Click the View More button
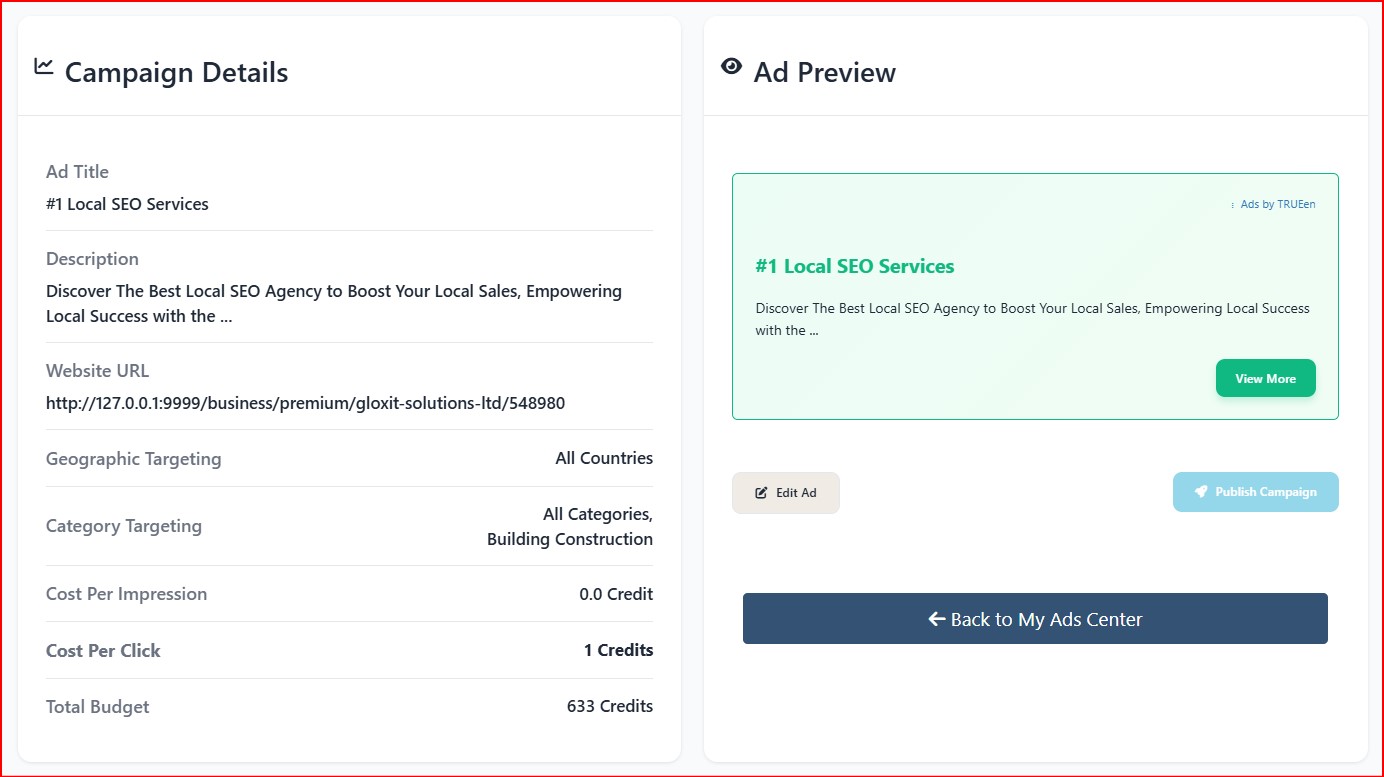Screen dimensions: 1384x777 pyautogui.click(x=1265, y=378)
